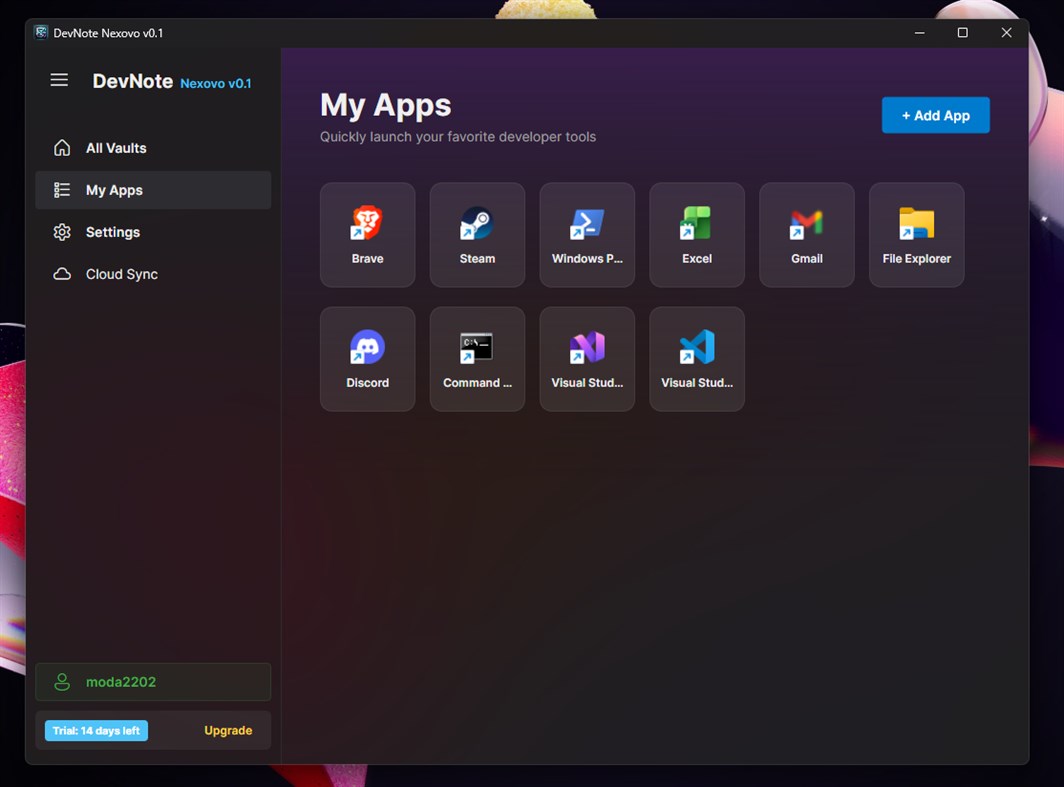Viewport: 1064px width, 787px height.
Task: Open the Steam app tile
Action: click(x=477, y=235)
